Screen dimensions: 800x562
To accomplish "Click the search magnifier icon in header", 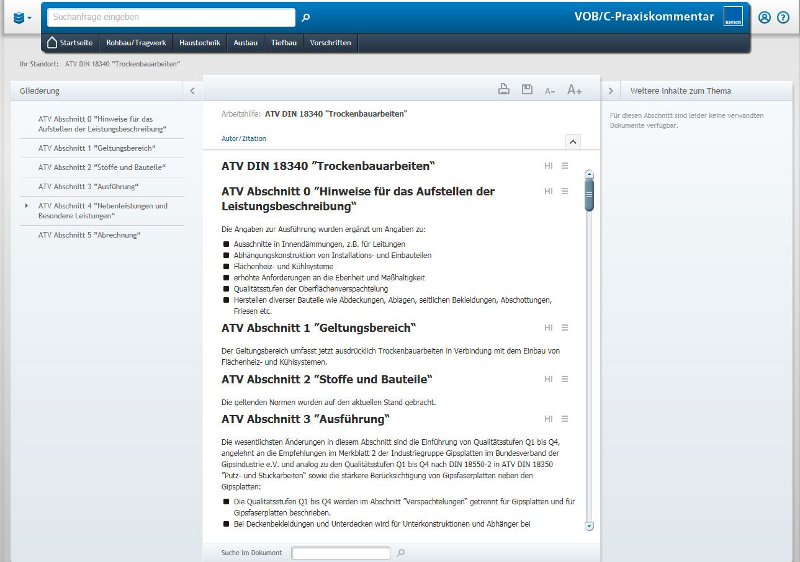I will [306, 17].
